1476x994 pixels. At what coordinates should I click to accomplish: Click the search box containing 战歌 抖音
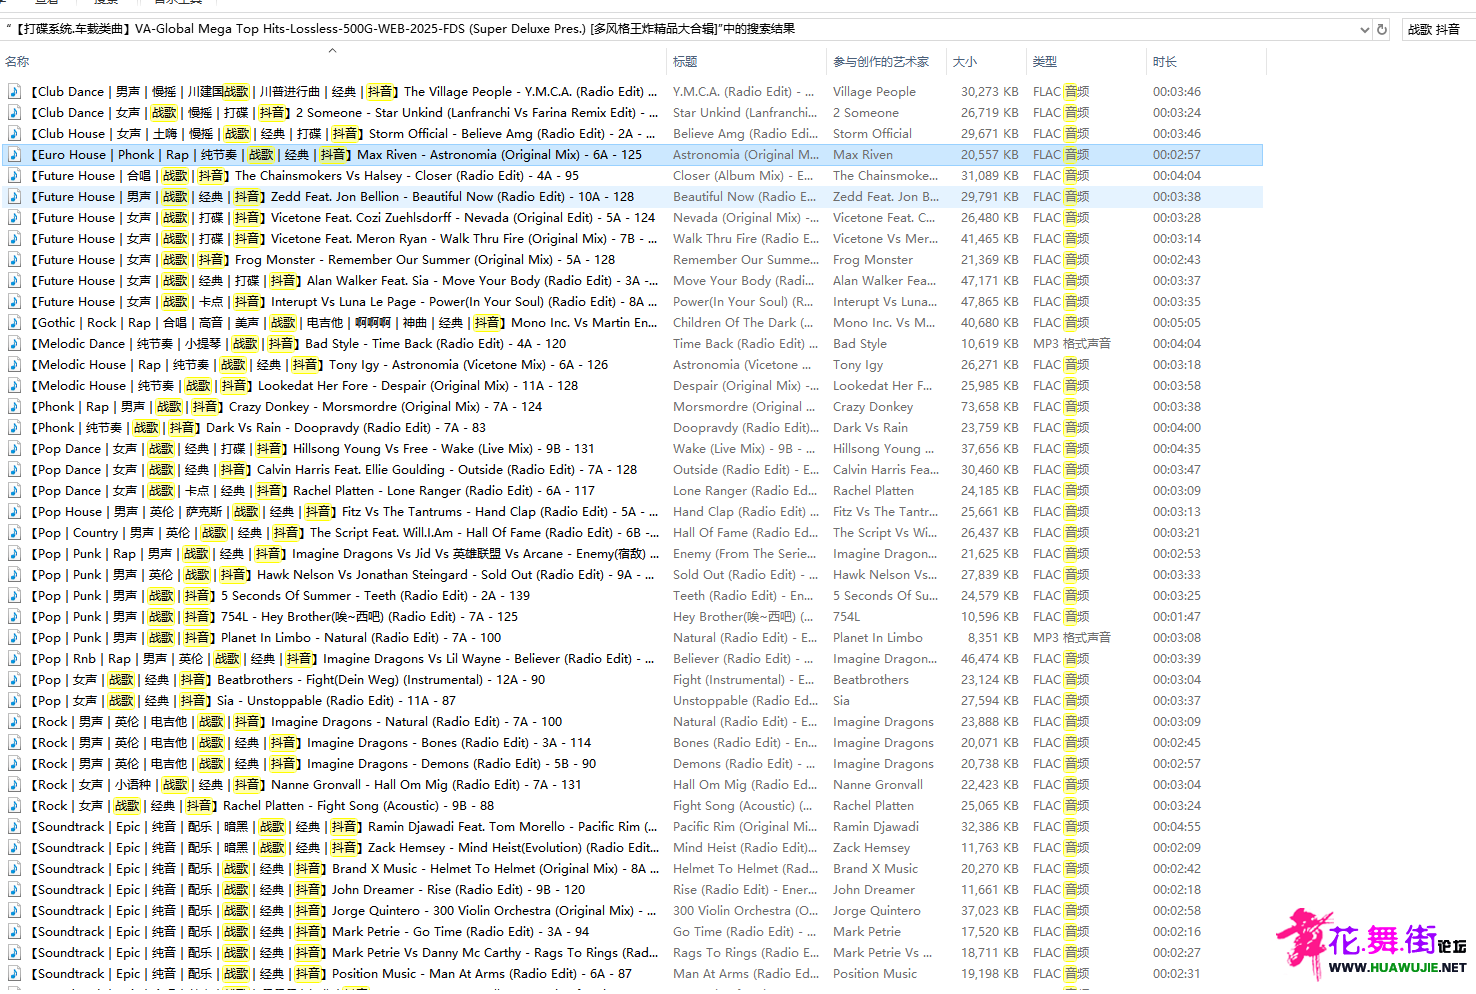point(1438,30)
